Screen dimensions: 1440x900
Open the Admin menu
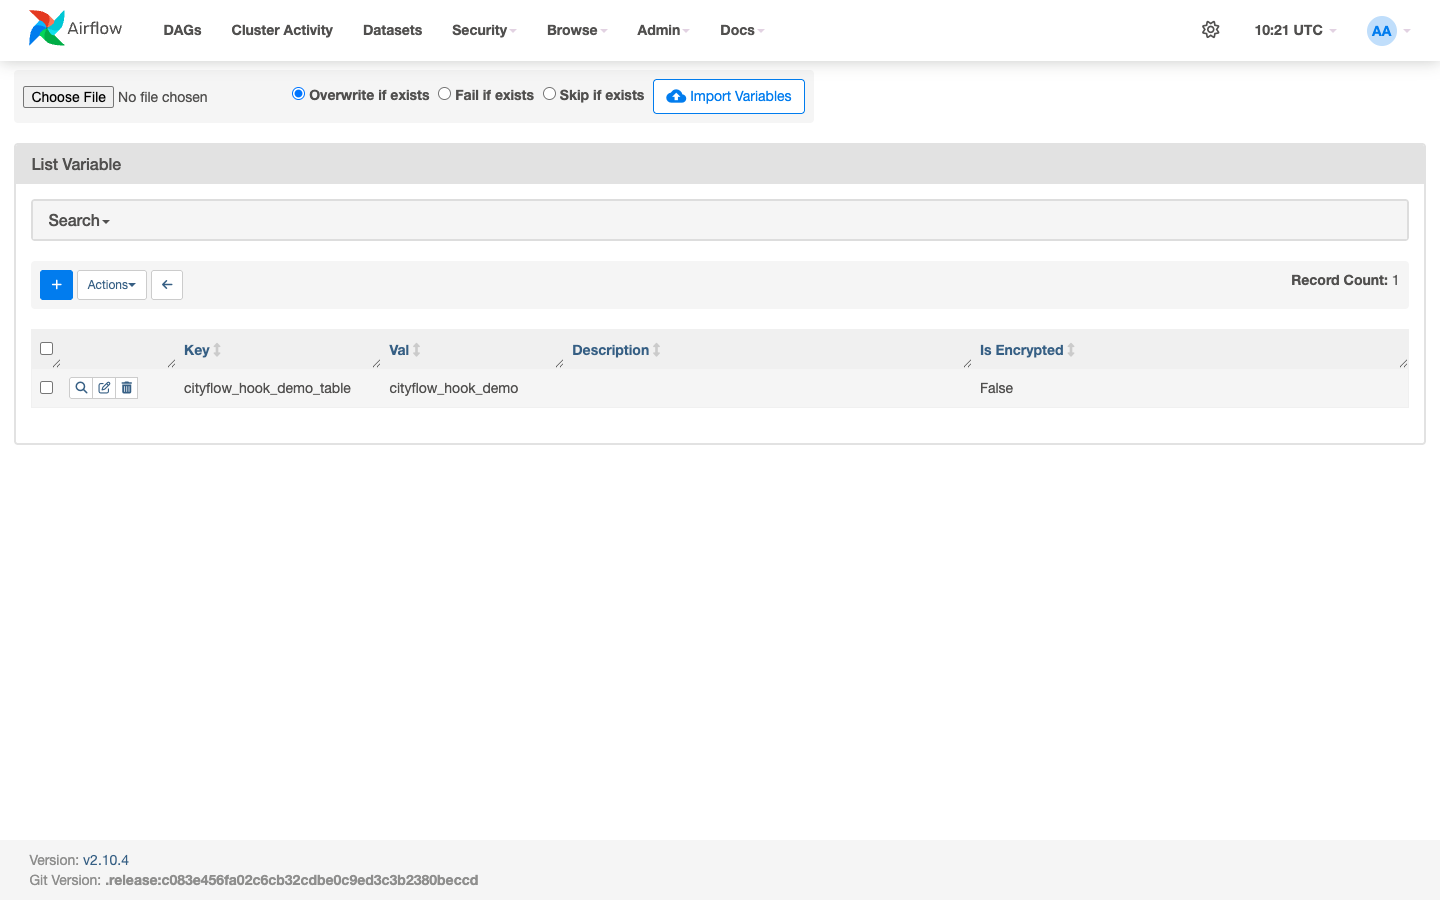pos(663,30)
